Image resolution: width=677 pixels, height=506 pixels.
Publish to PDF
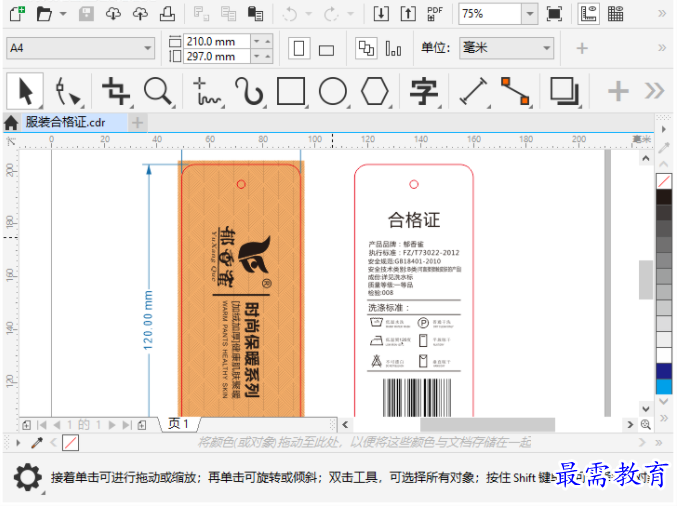click(435, 14)
